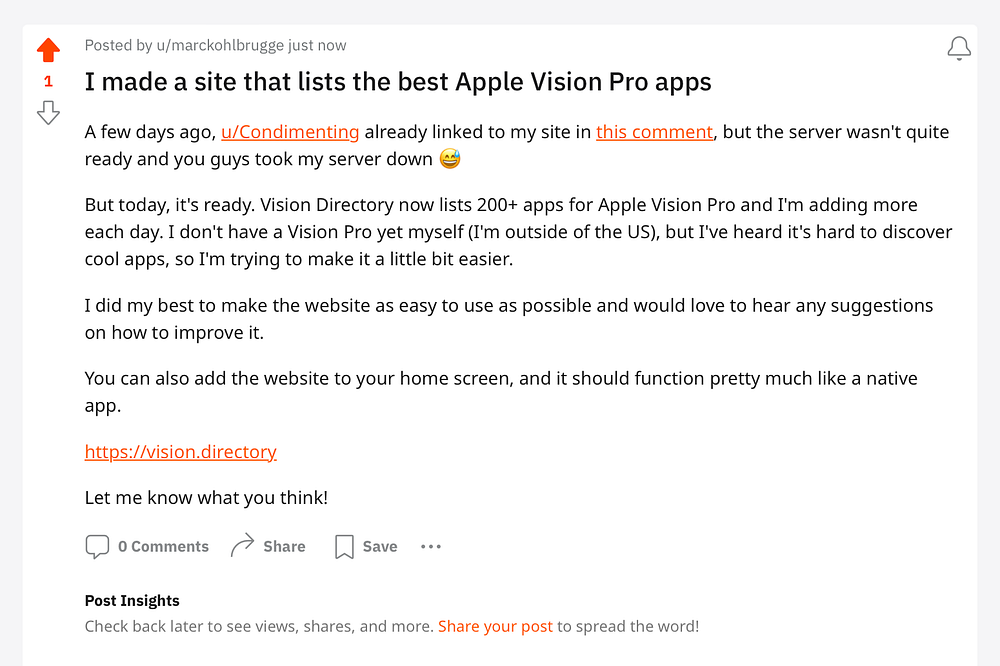Click the "0 Comments" label
The image size is (1000, 666).
pyautogui.click(x=163, y=547)
